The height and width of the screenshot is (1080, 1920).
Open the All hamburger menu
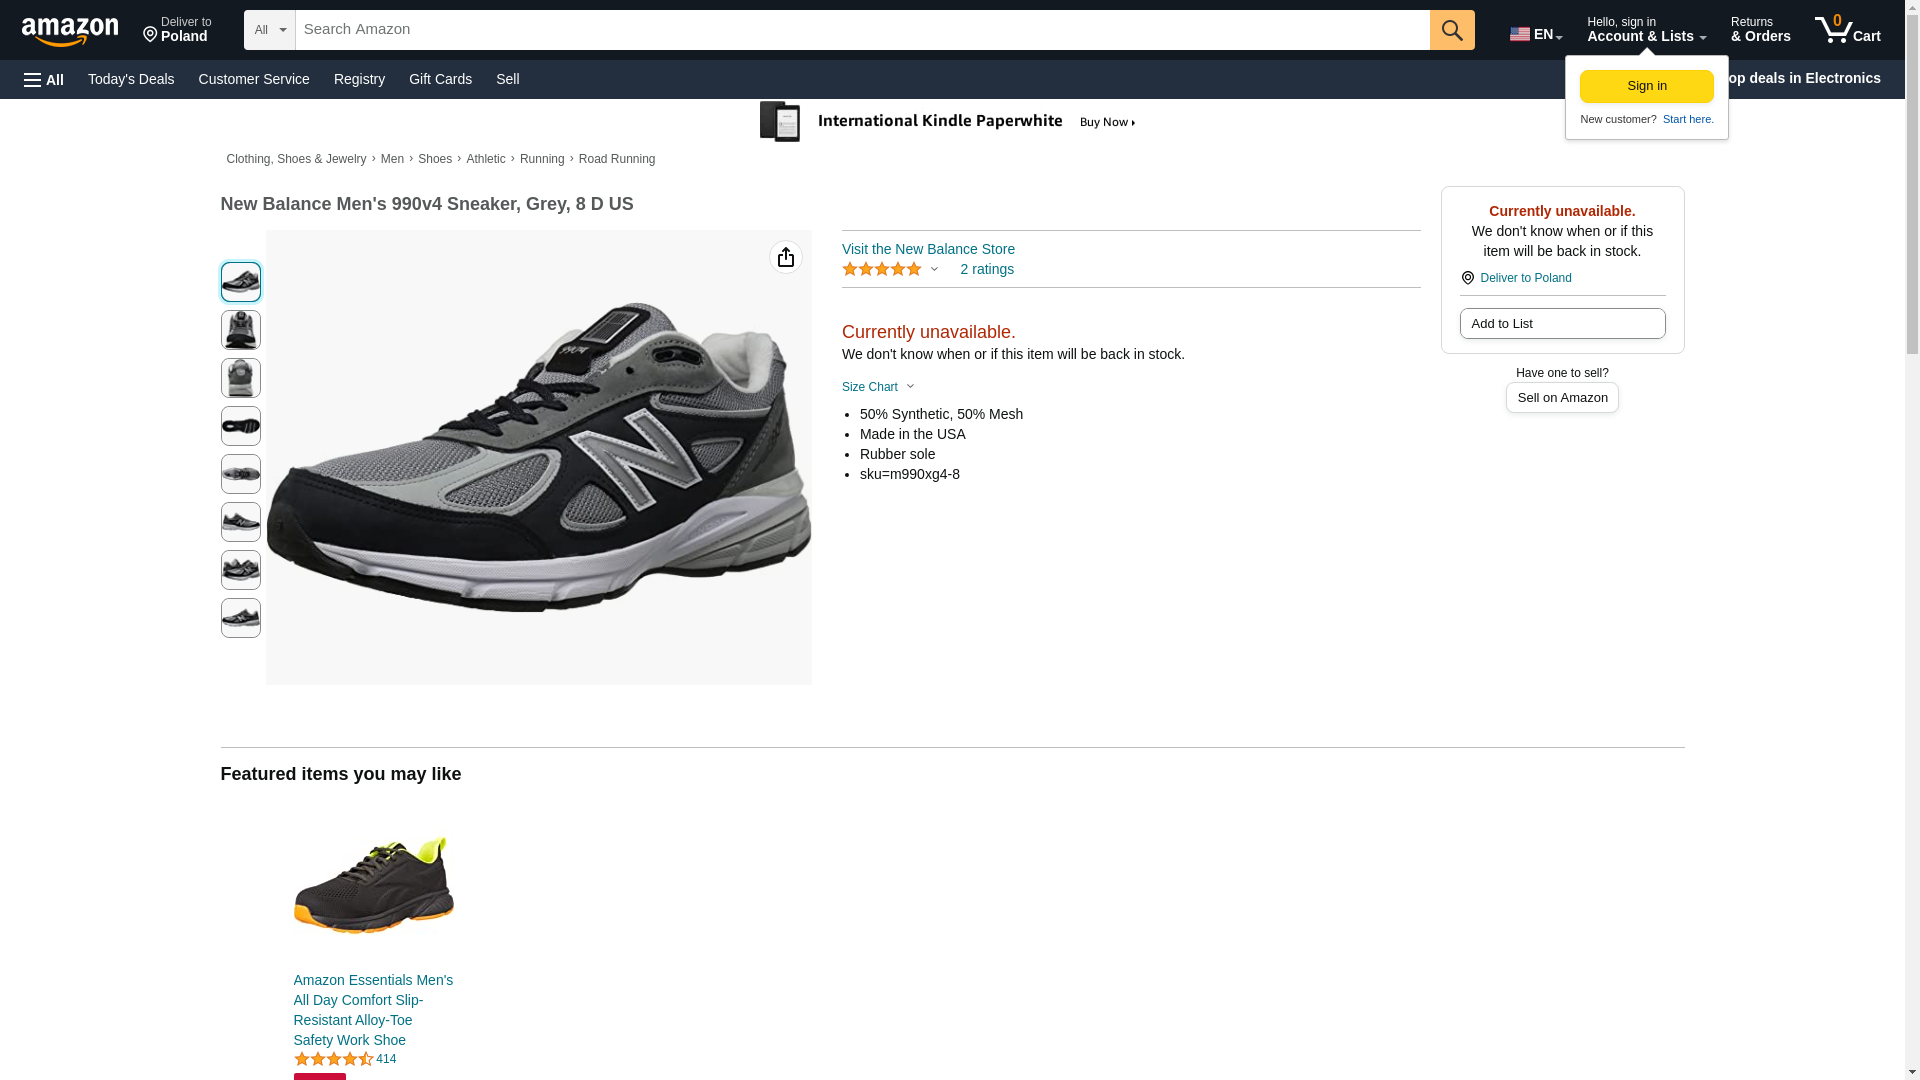pos(44,79)
